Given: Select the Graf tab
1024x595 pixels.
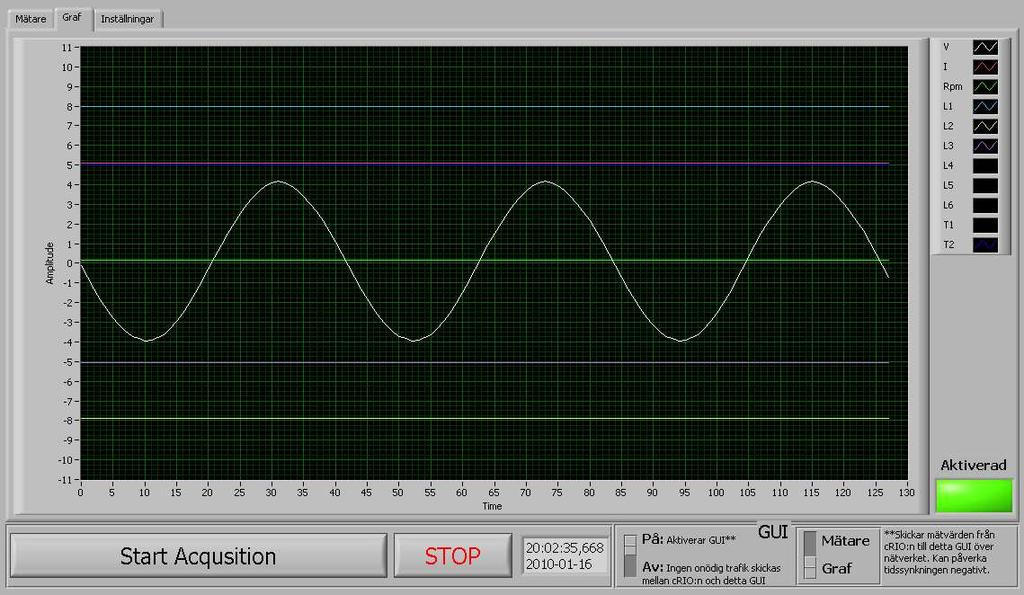Looking at the screenshot, I should [x=72, y=18].
